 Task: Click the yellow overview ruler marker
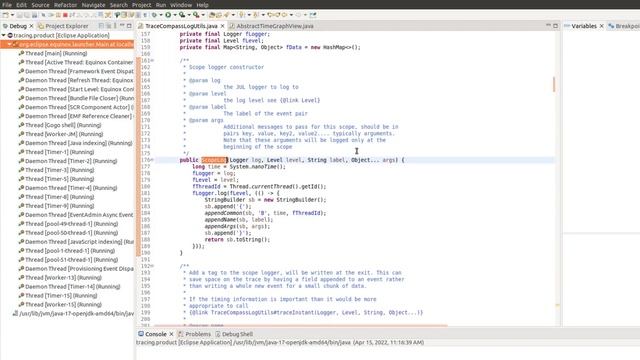click(557, 305)
